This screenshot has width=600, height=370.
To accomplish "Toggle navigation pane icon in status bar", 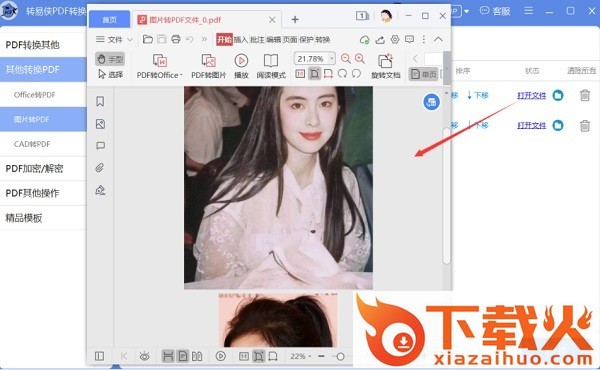I will pyautogui.click(x=99, y=356).
